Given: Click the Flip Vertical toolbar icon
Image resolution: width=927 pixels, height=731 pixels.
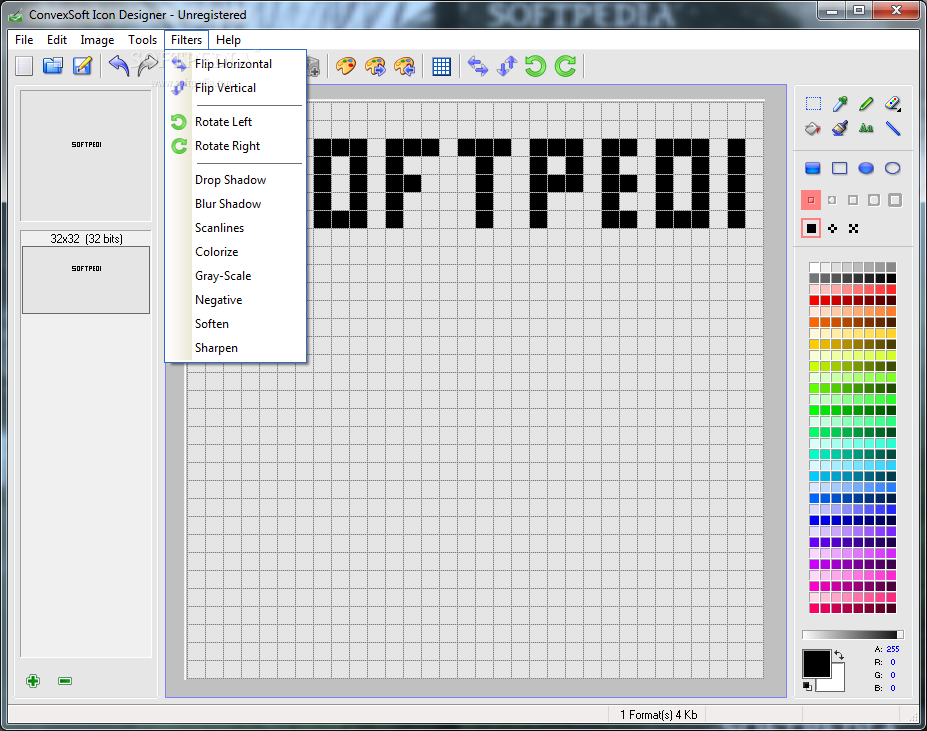Looking at the screenshot, I should [x=507, y=66].
